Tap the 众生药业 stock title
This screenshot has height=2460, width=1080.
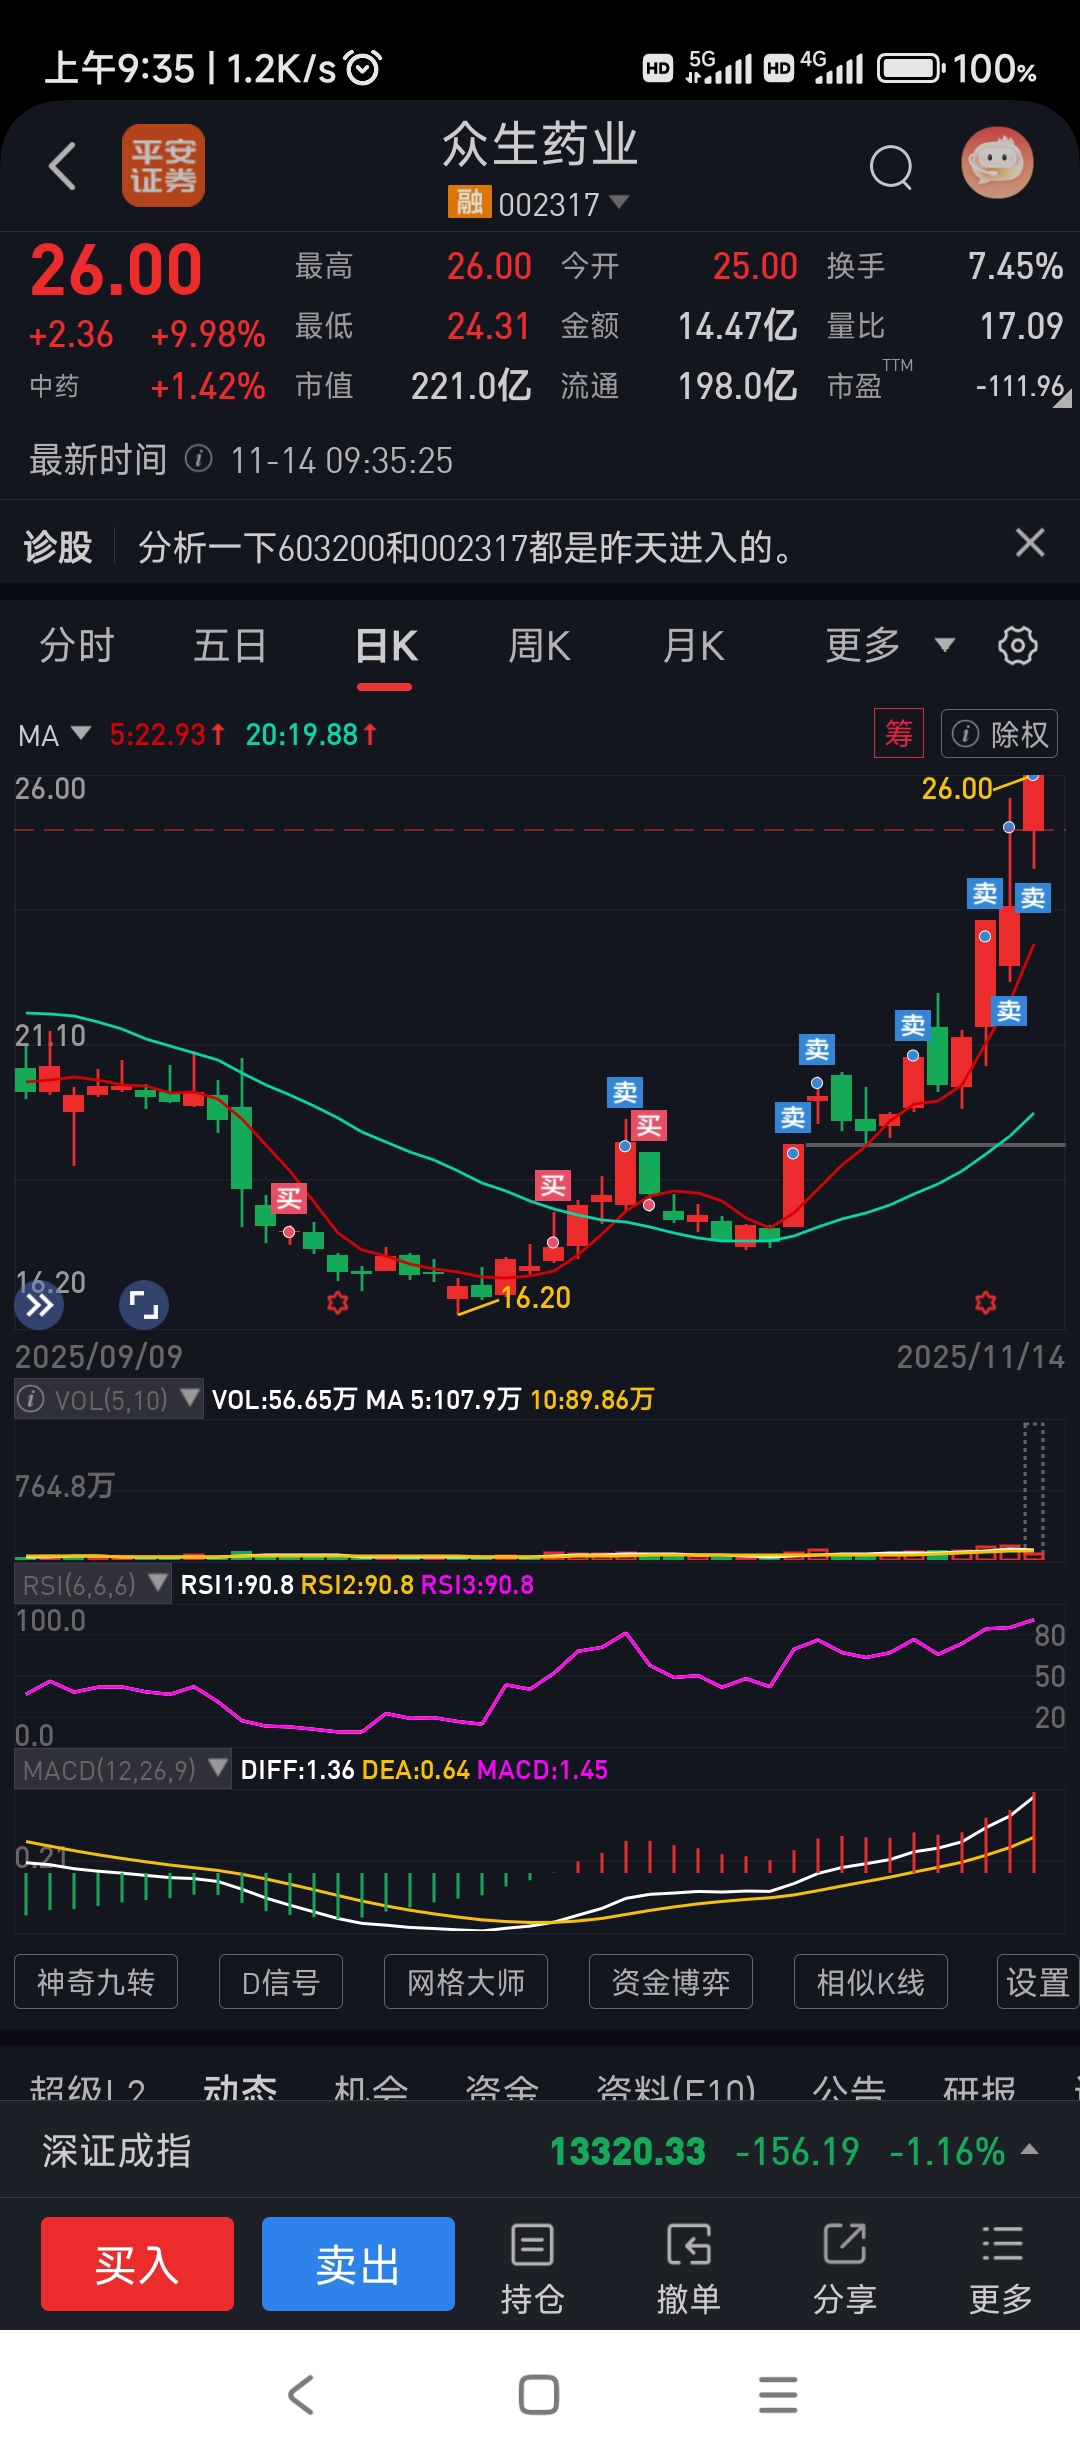point(540,144)
